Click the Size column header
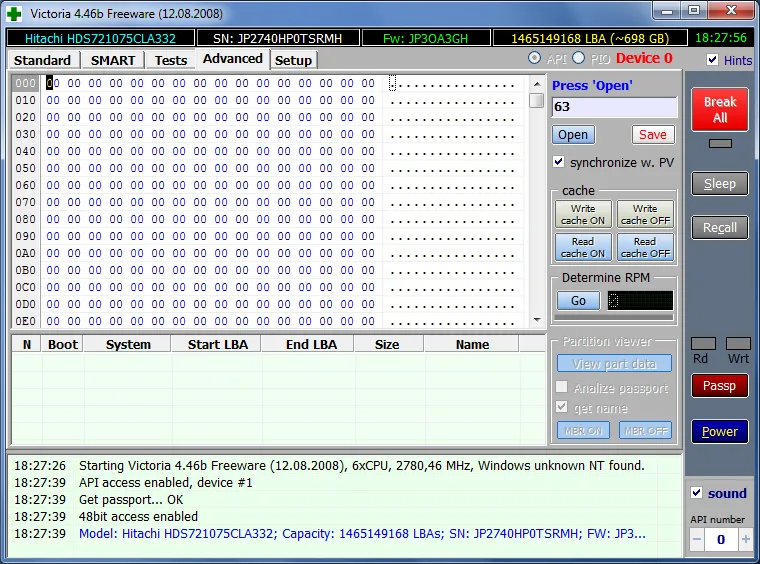The image size is (760, 564). tap(387, 345)
